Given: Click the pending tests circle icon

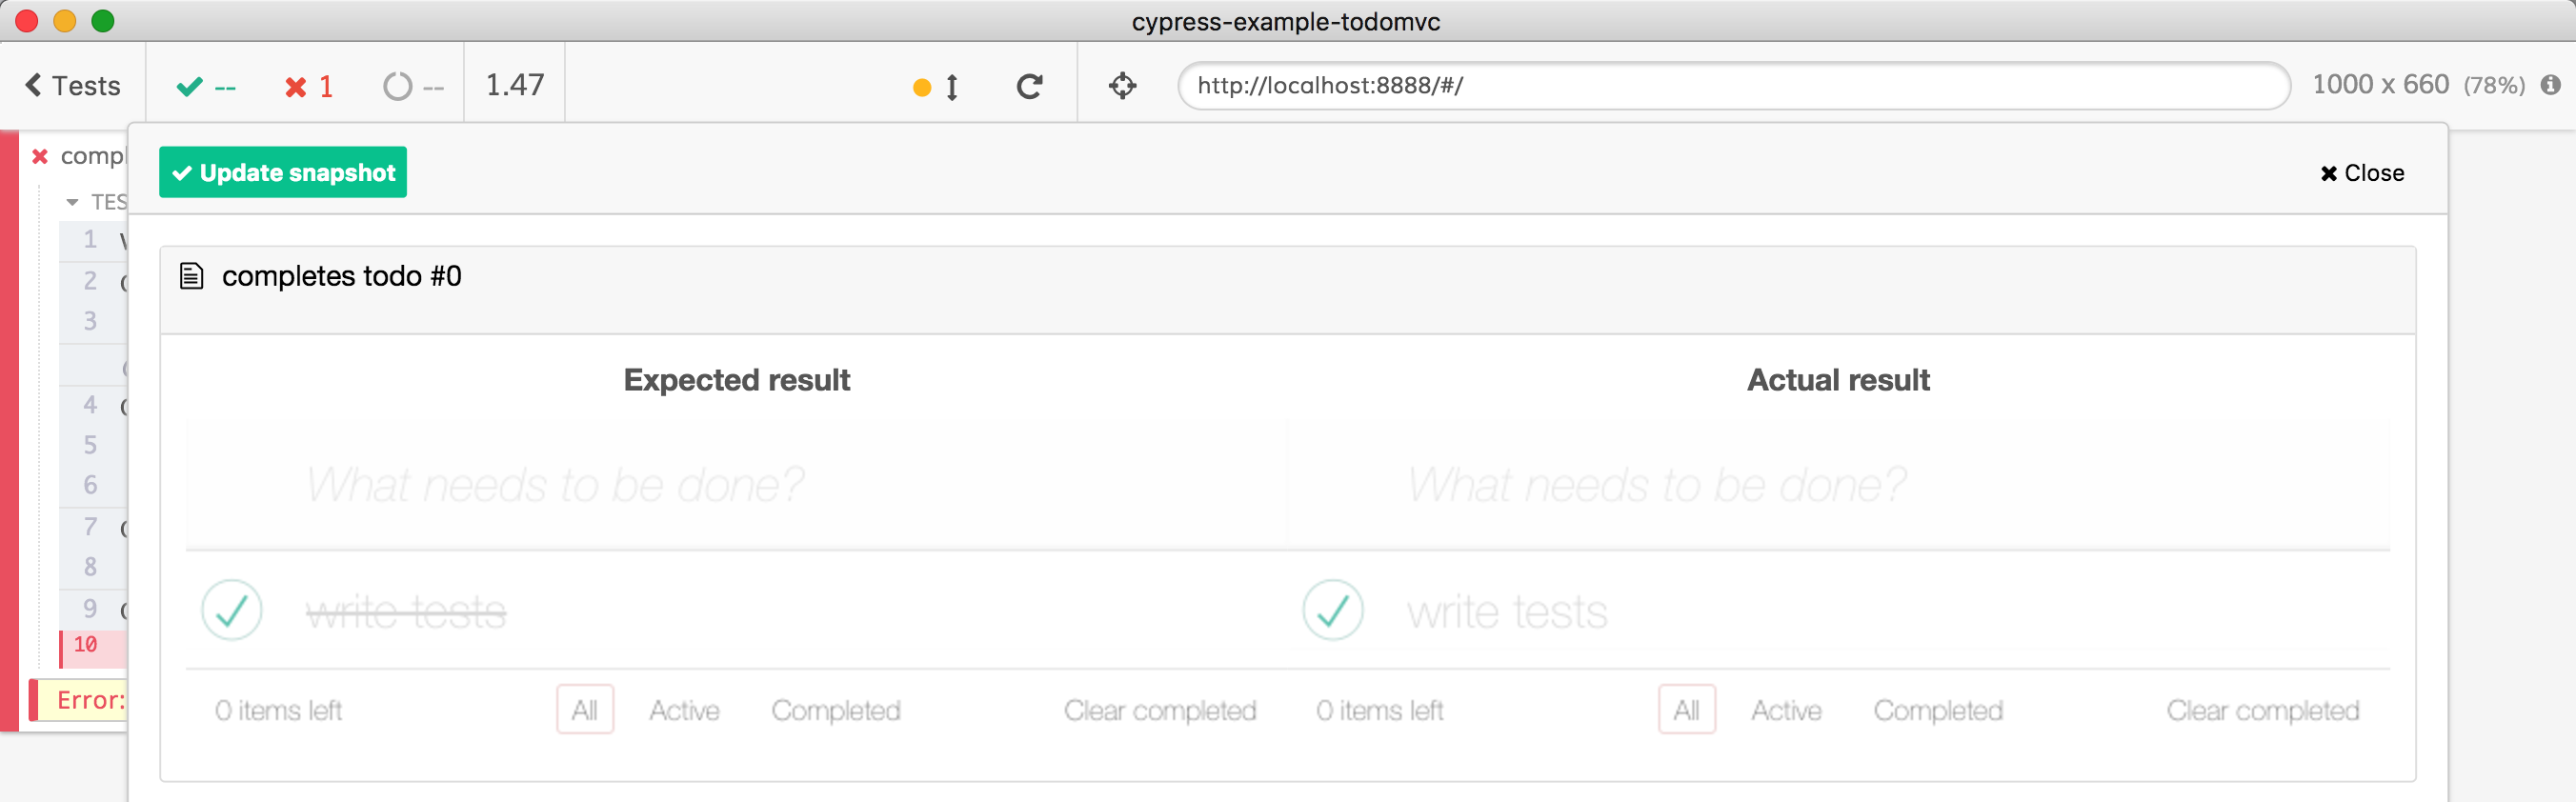Looking at the screenshot, I should pos(397,87).
